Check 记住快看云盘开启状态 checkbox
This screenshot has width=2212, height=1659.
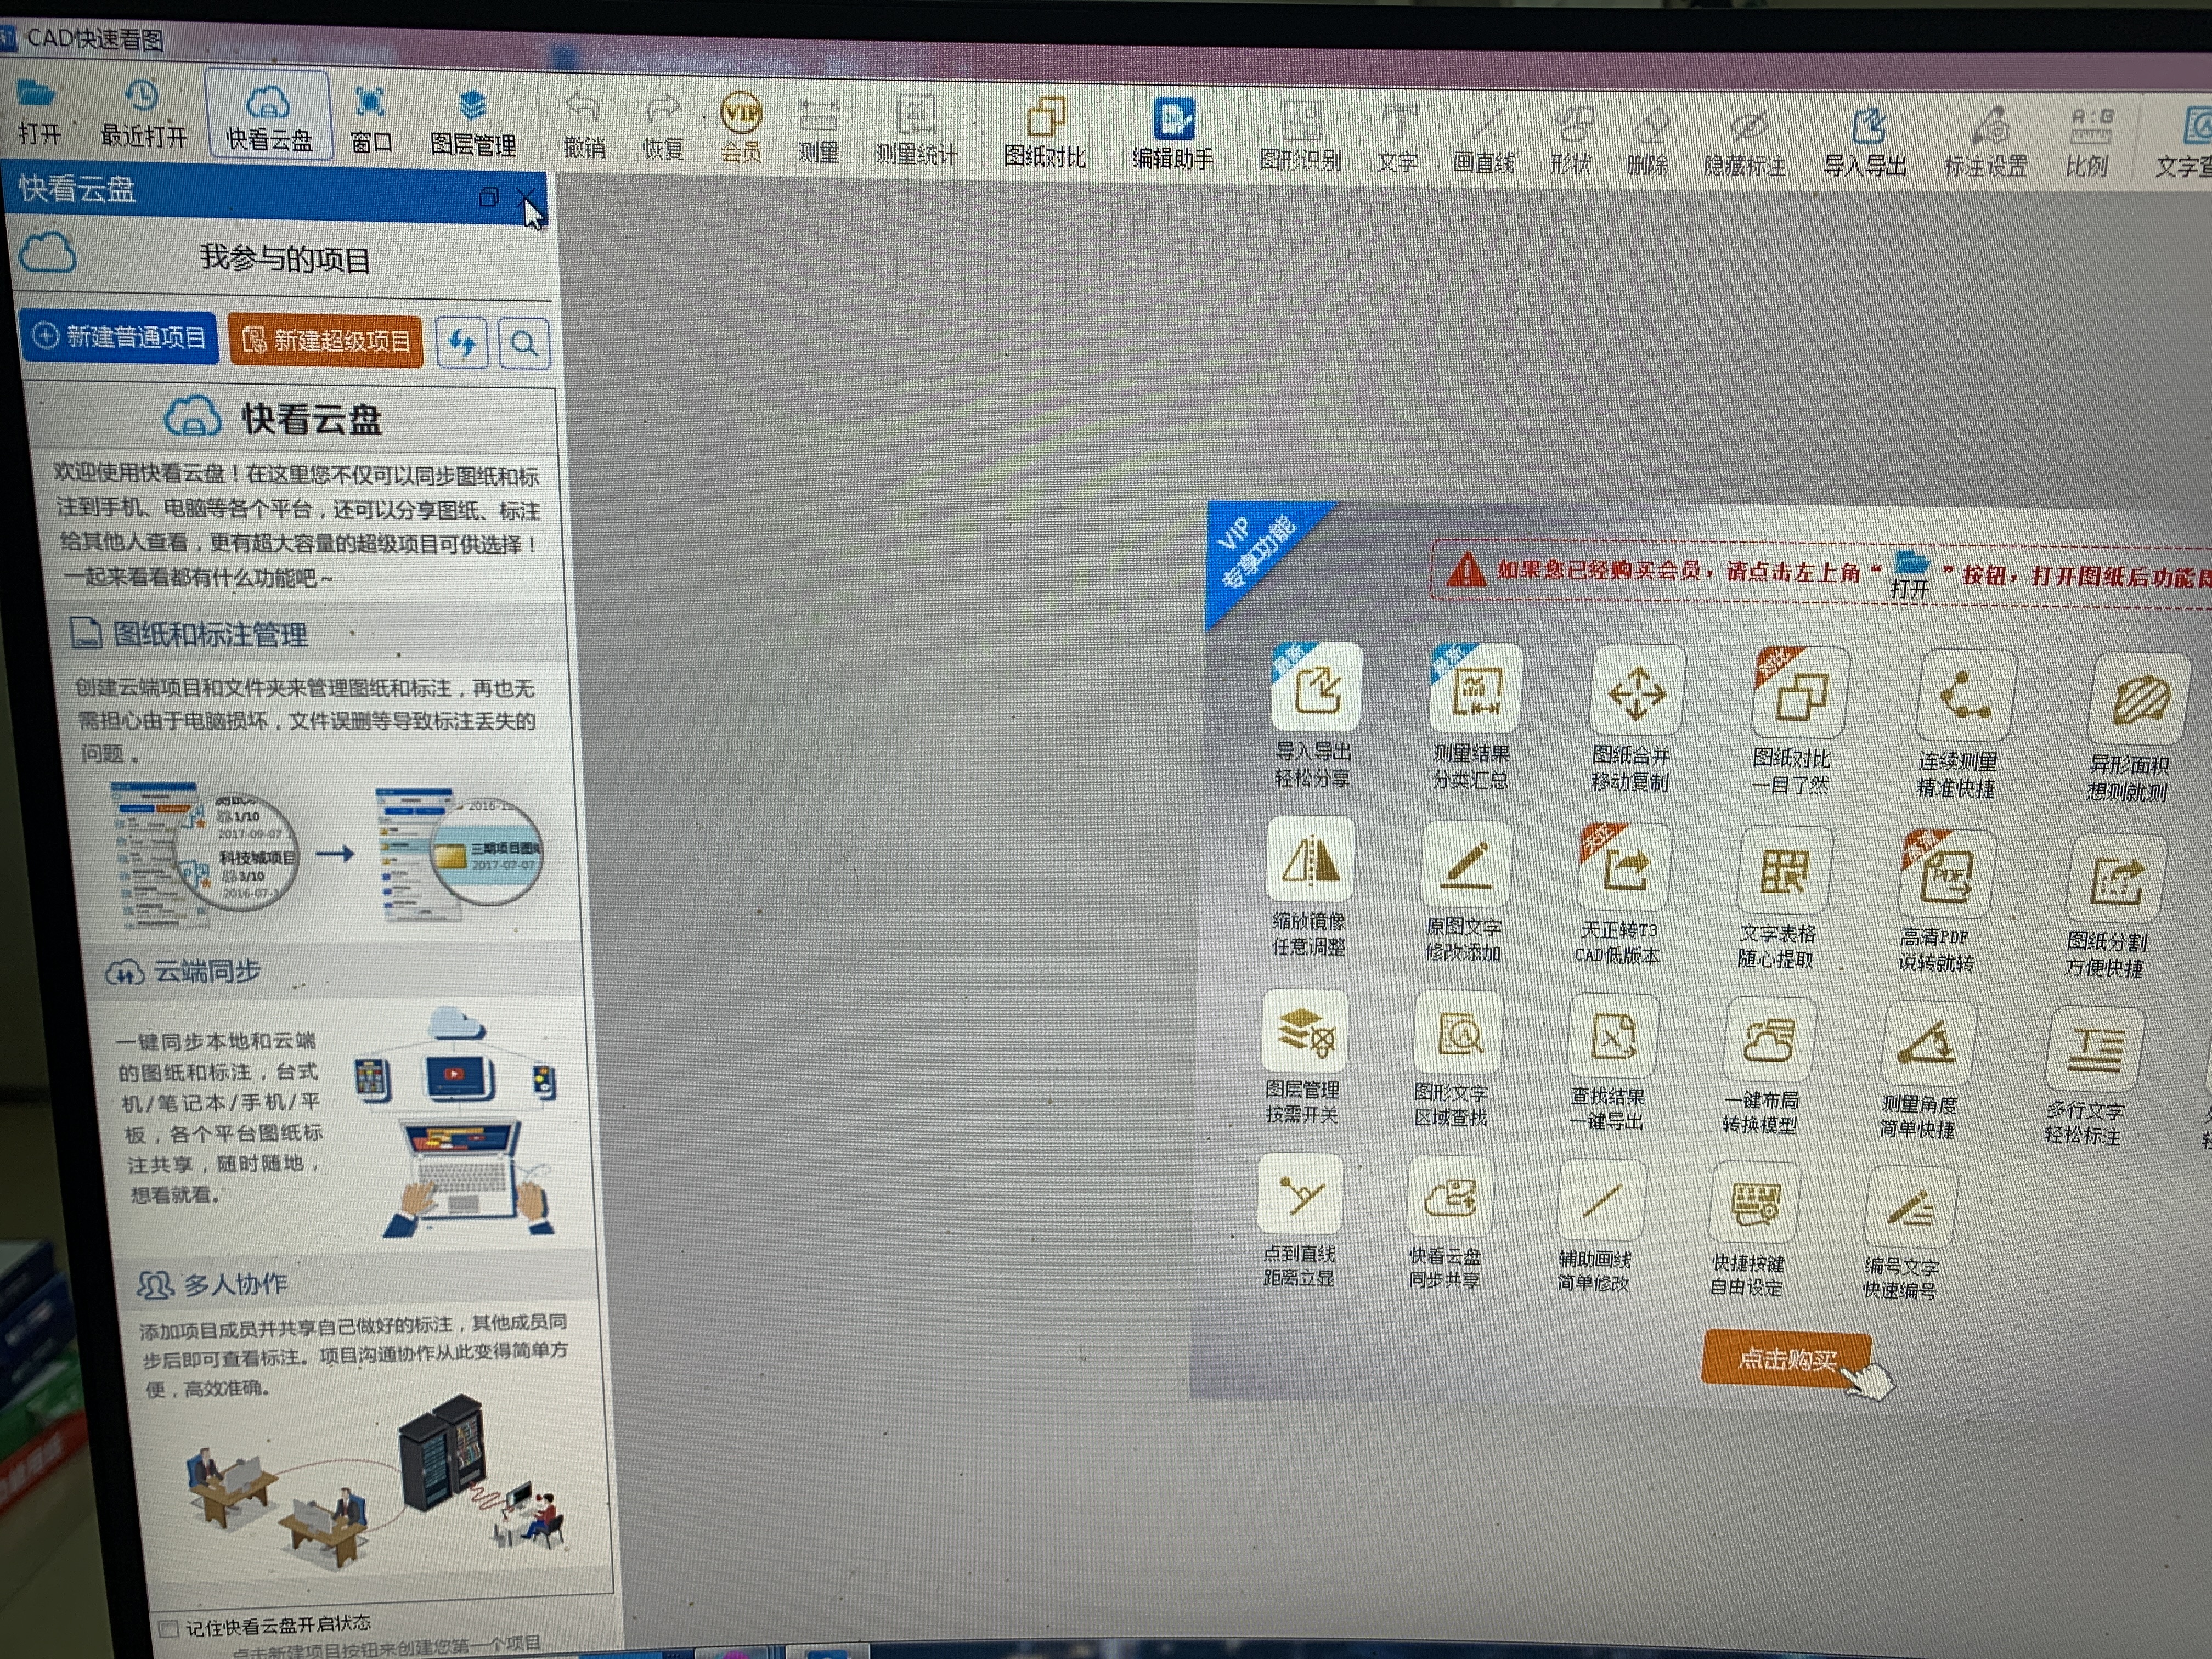(x=169, y=1629)
